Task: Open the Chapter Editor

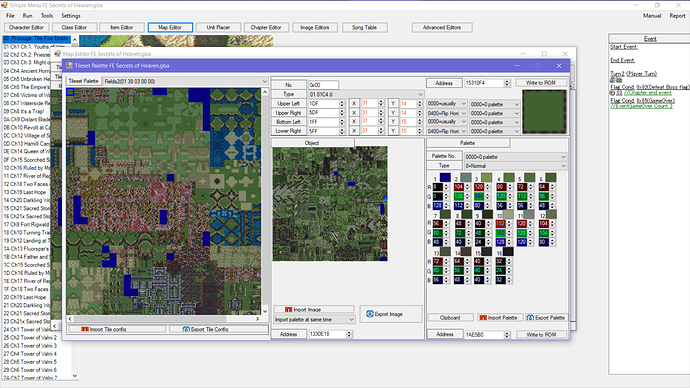Action: (x=266, y=27)
